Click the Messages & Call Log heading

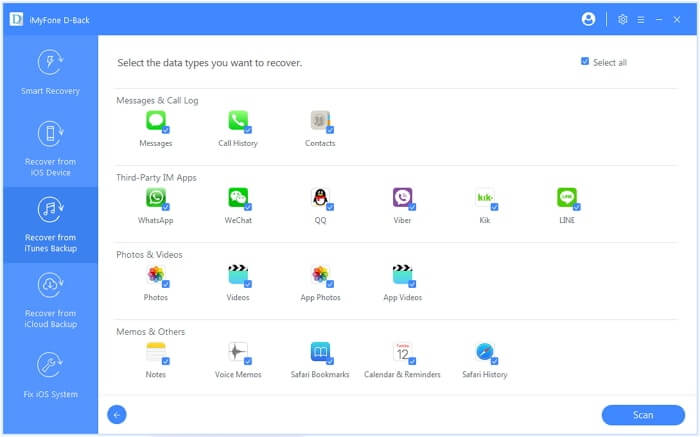[157, 100]
